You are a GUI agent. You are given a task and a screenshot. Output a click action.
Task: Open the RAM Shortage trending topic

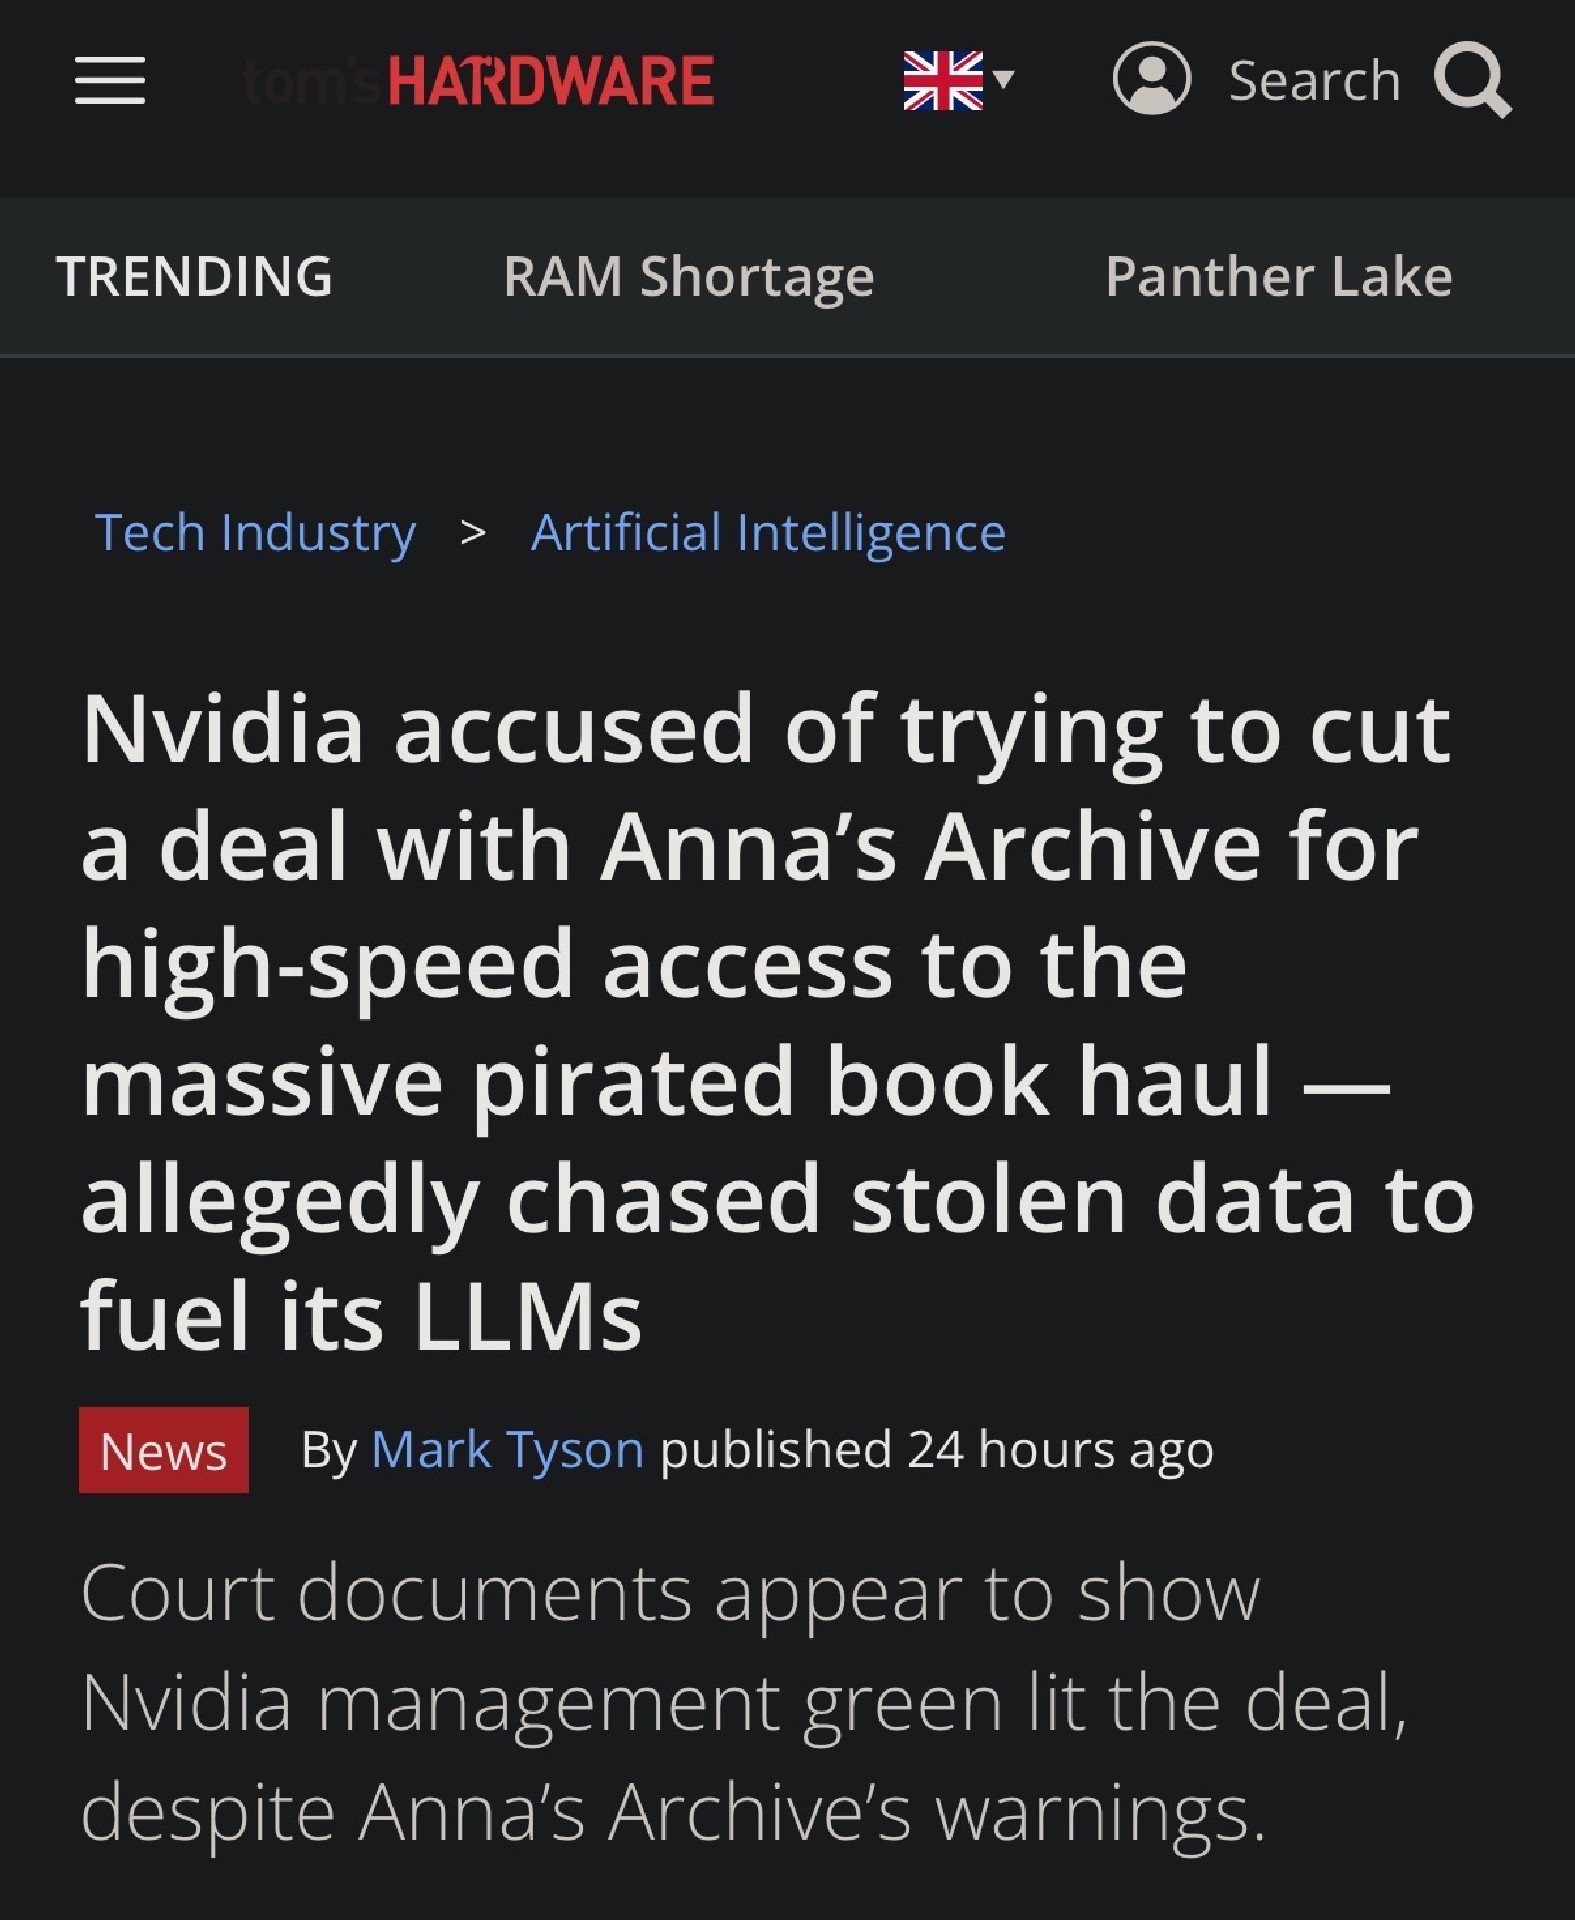688,277
